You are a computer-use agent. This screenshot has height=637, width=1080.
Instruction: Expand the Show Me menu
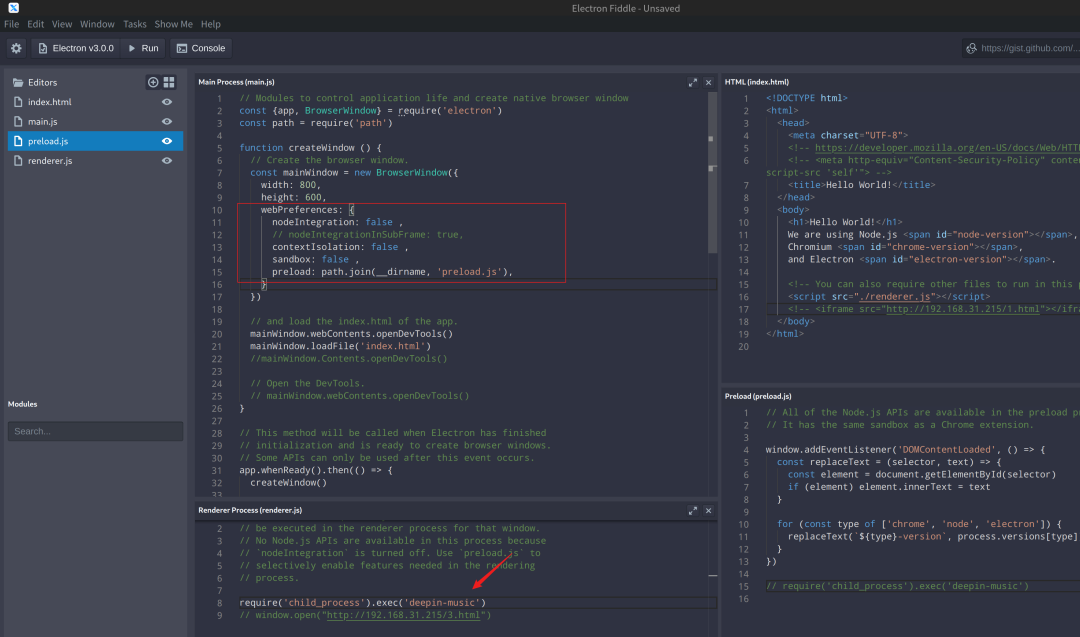pos(173,24)
